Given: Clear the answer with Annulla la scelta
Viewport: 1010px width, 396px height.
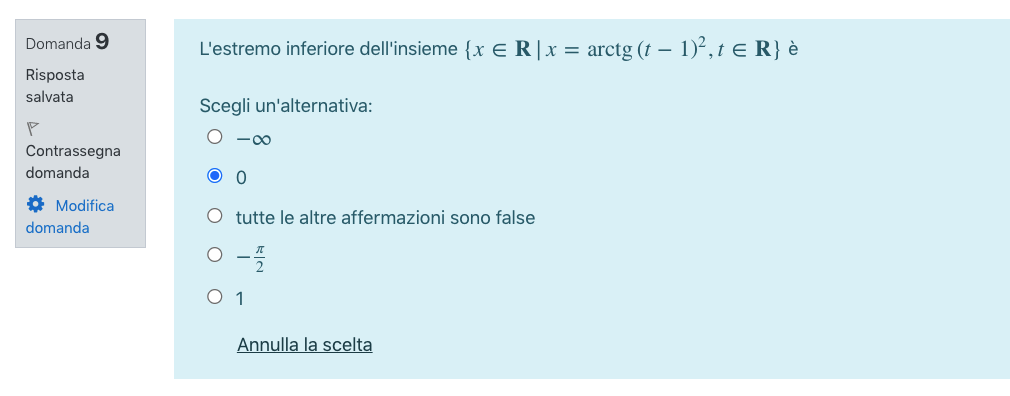Looking at the screenshot, I should pyautogui.click(x=305, y=344).
